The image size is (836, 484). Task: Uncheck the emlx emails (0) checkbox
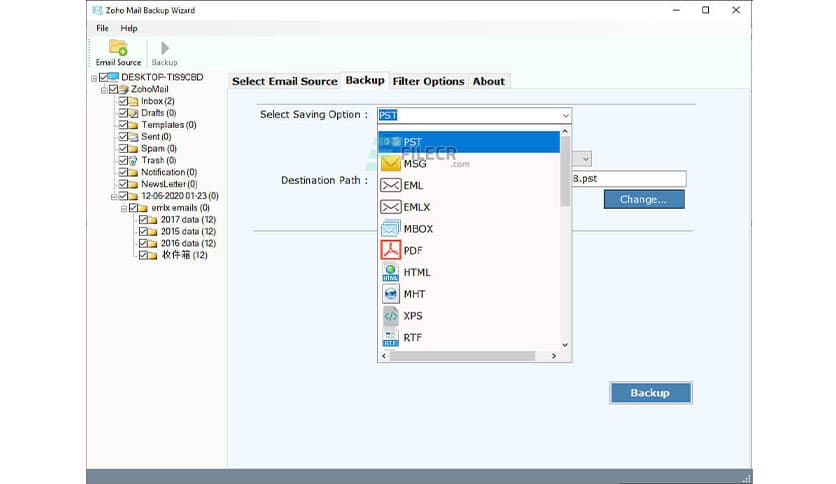tap(133, 208)
